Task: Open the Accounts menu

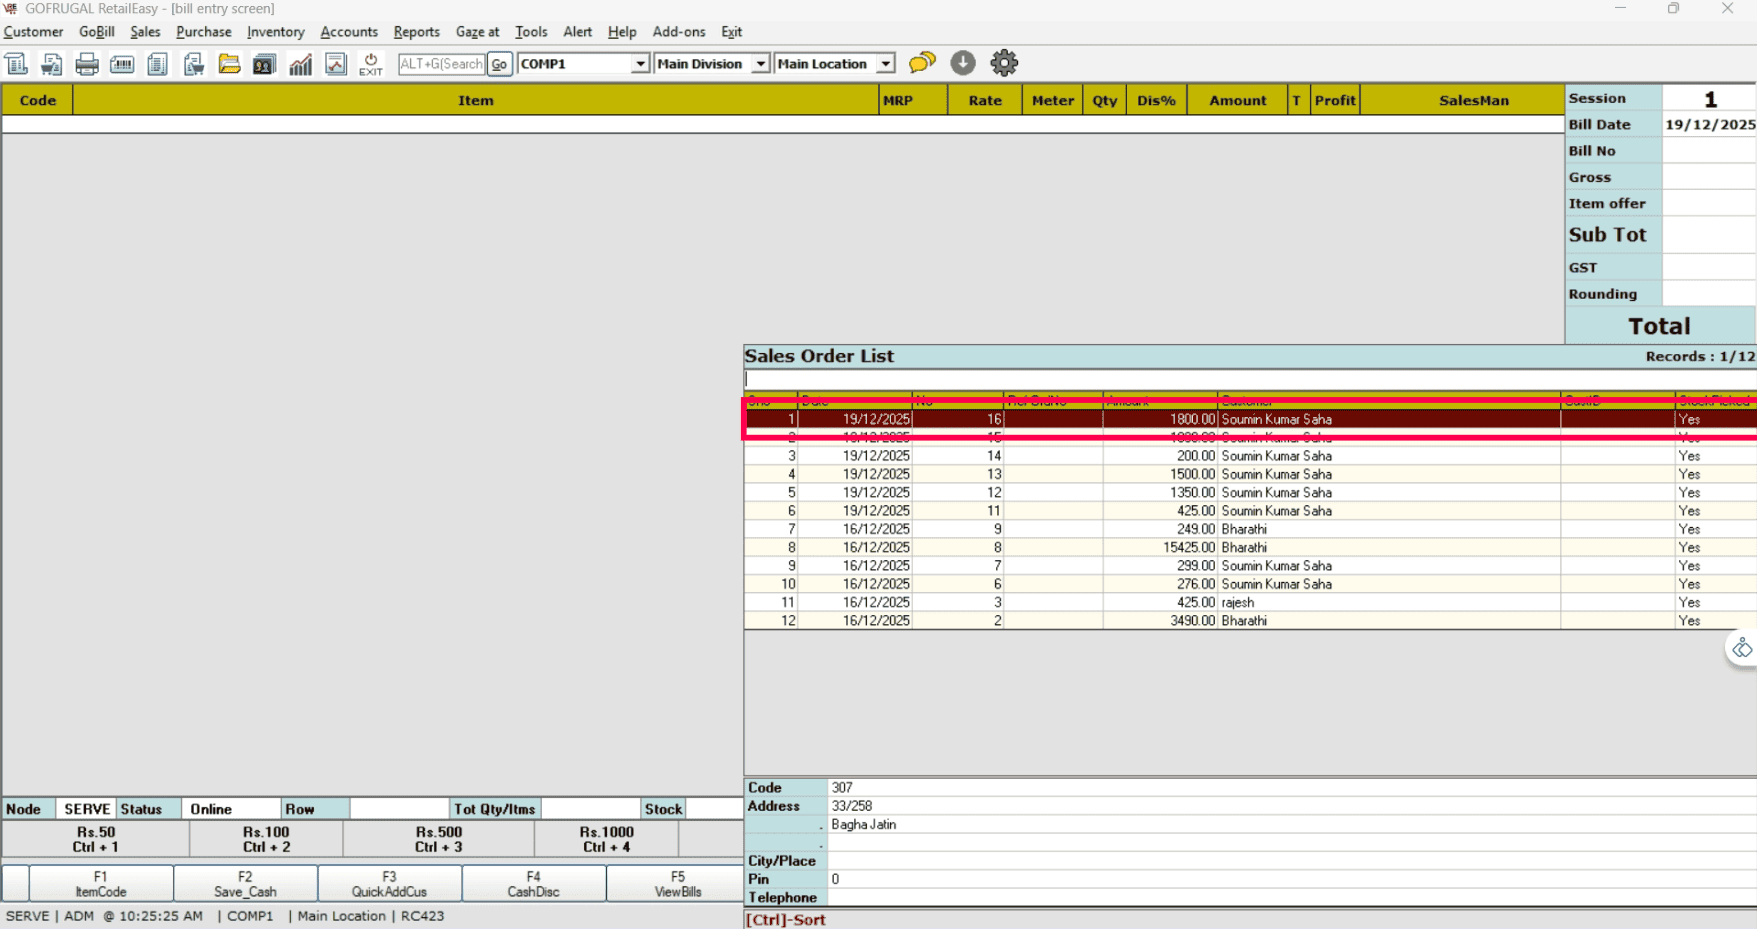Action: click(349, 32)
